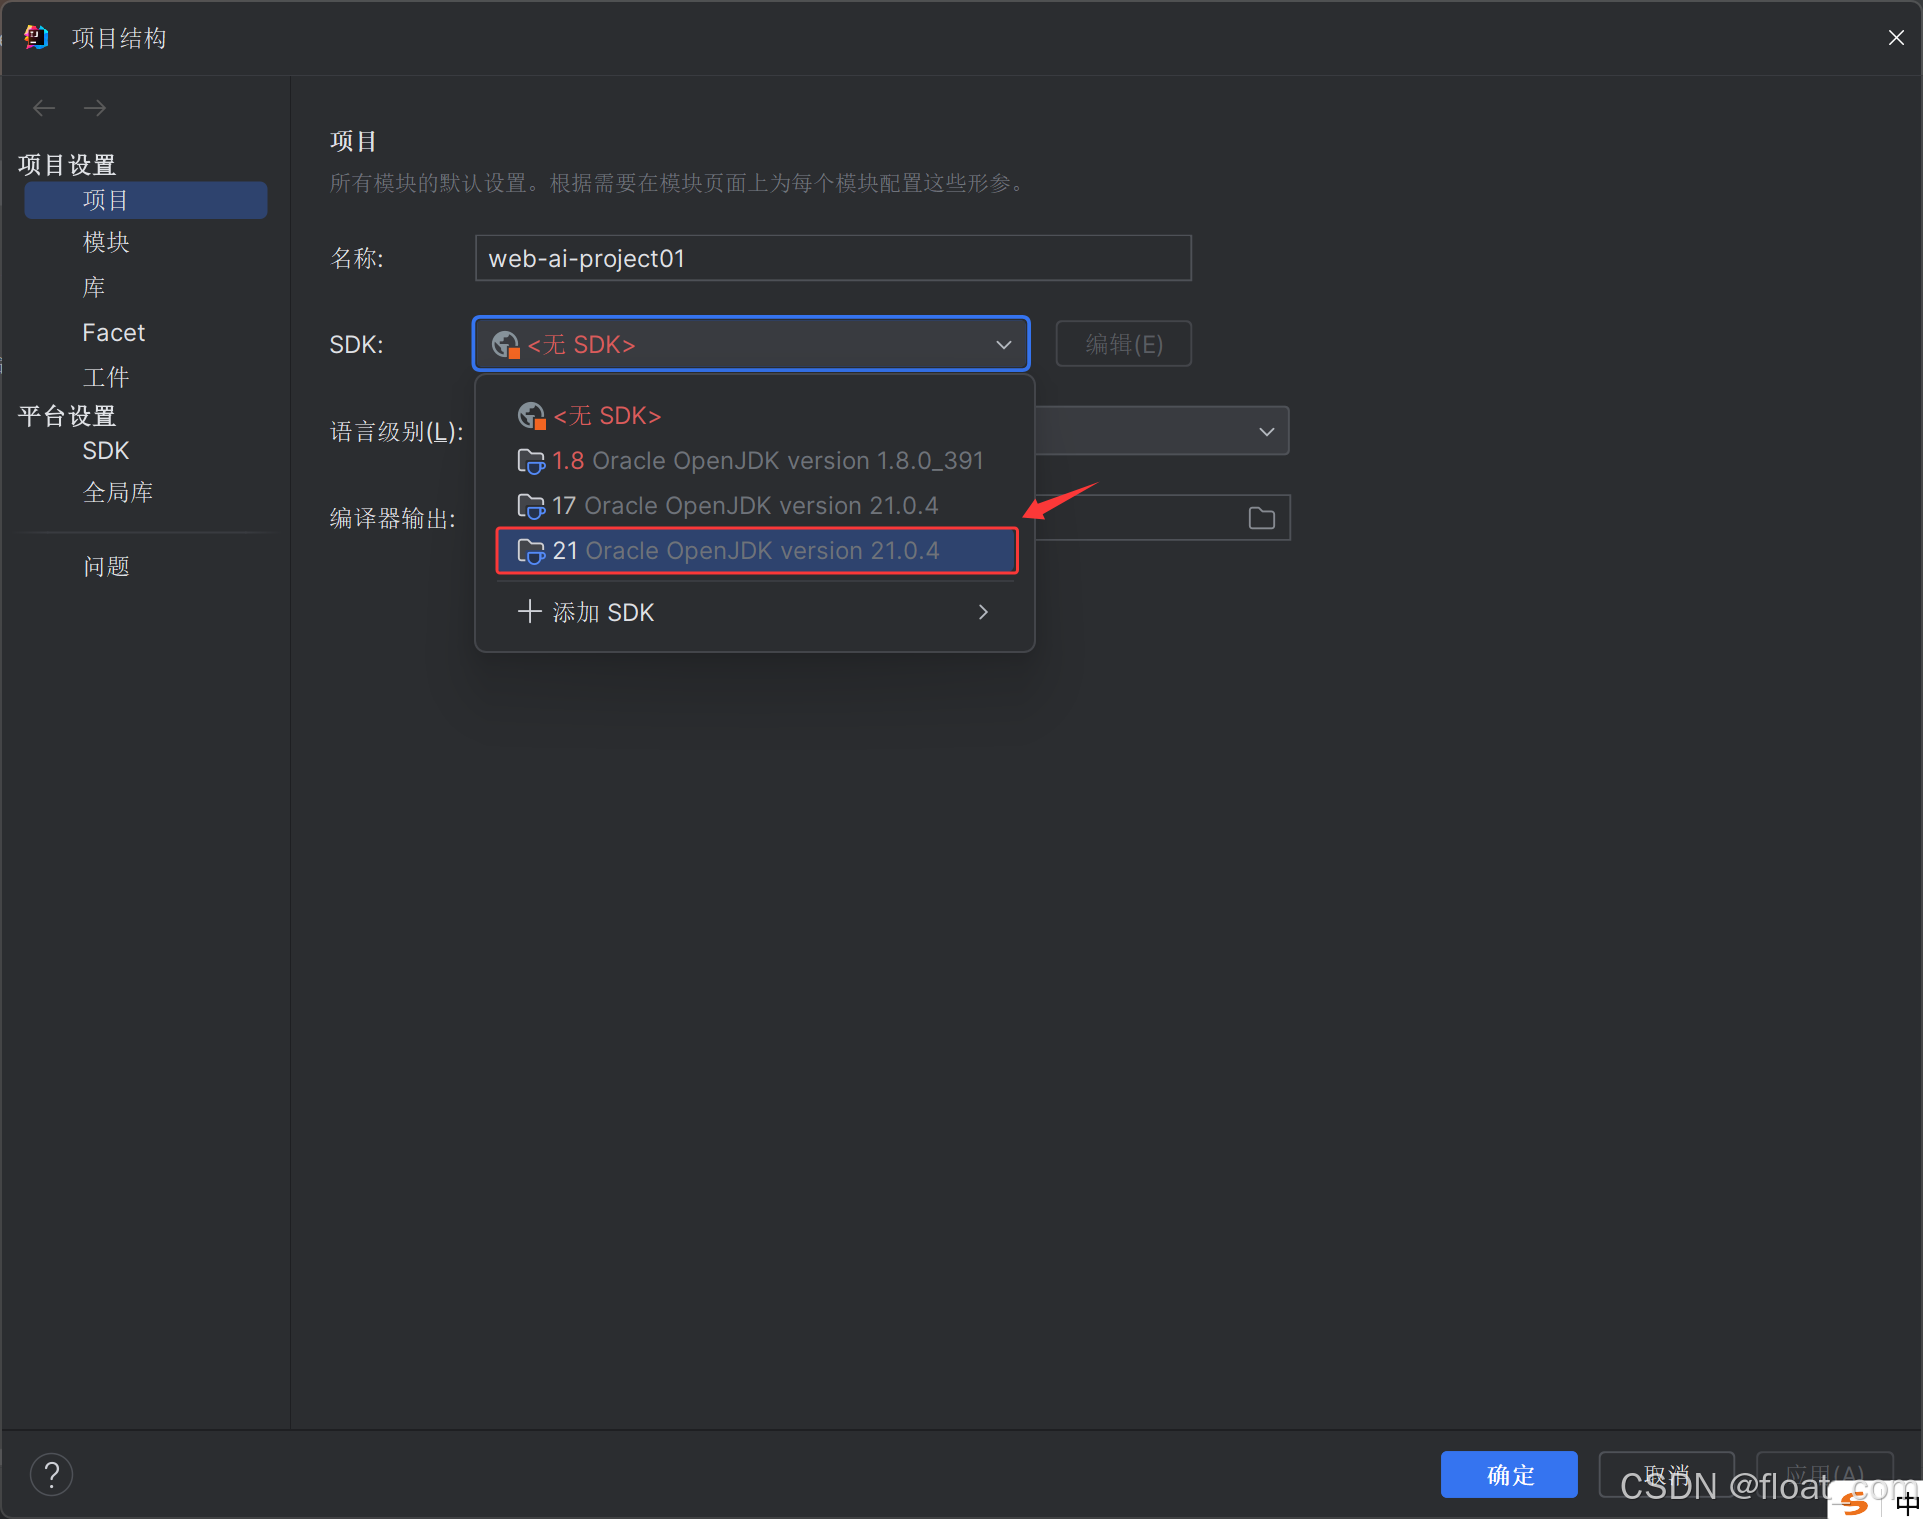Choose 1.8 Oracle OpenJDK version 1.8.0_391
Image resolution: width=1923 pixels, height=1519 pixels.
point(767,461)
